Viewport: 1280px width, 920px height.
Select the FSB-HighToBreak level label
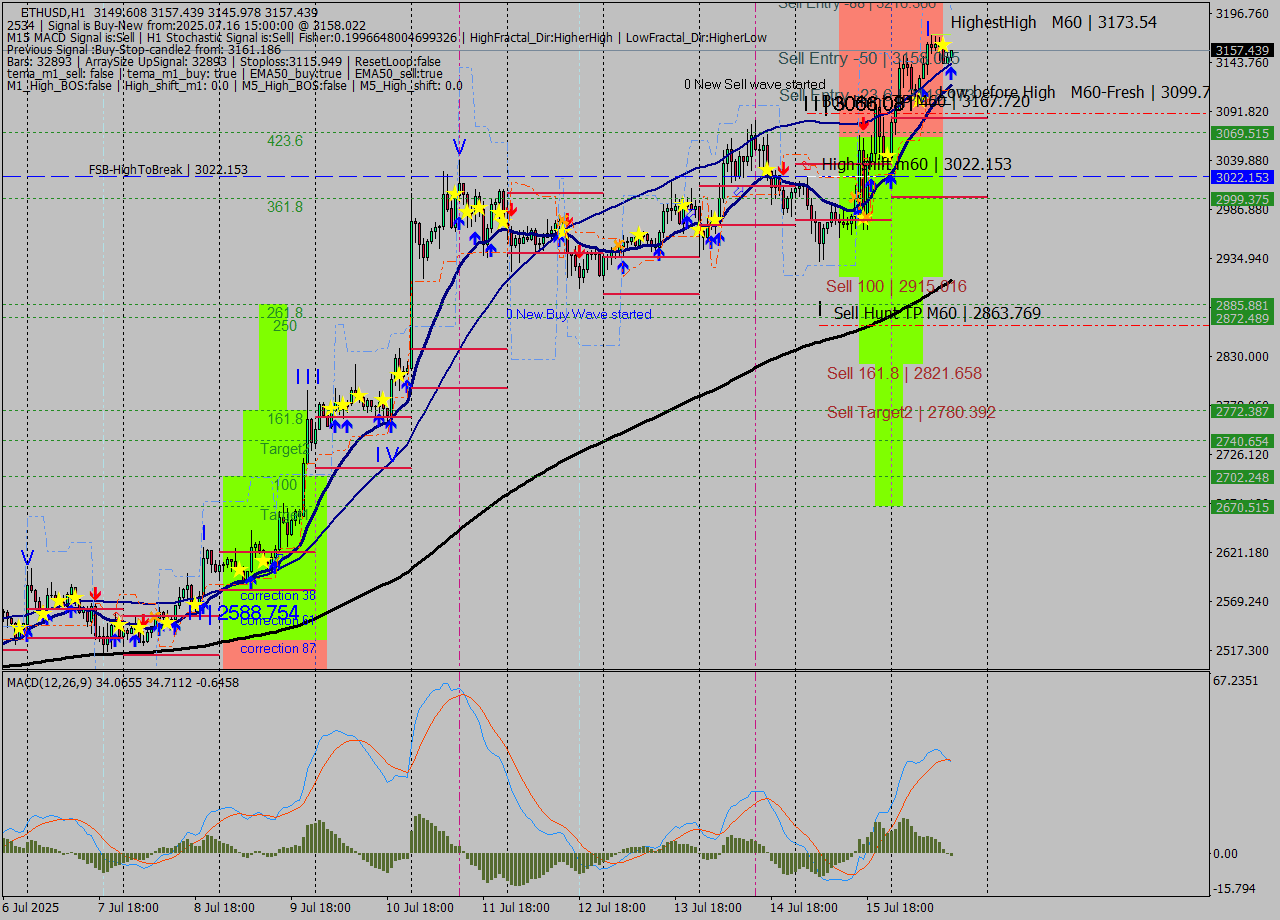click(168, 170)
